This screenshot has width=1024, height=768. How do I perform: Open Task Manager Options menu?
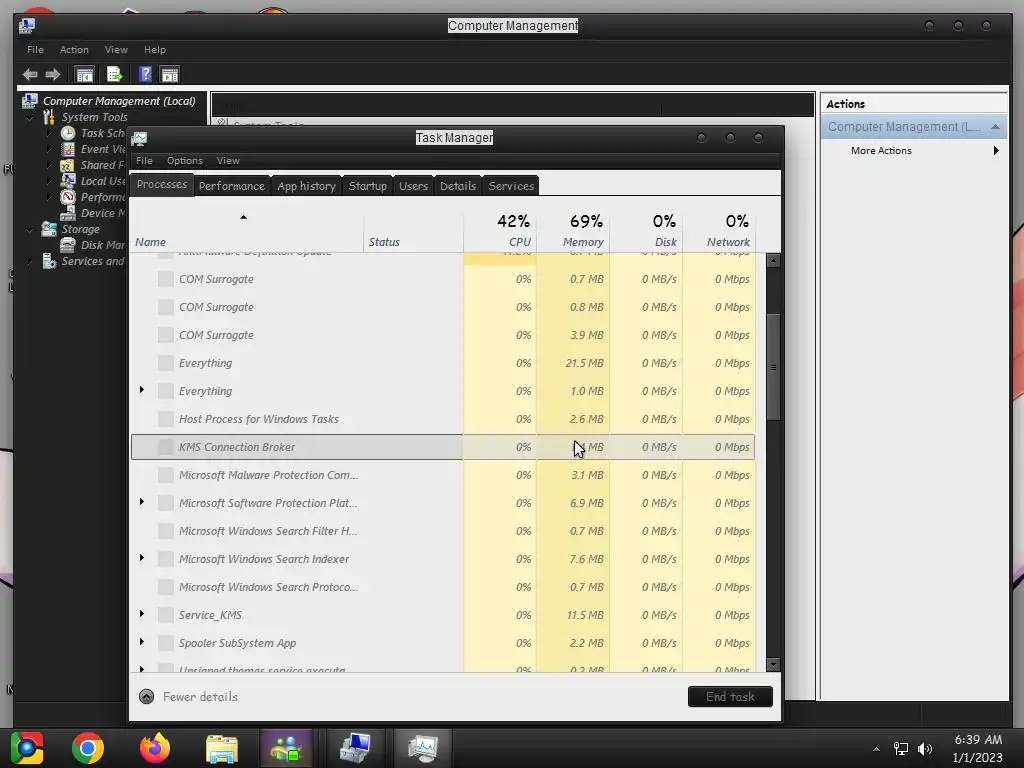(185, 161)
